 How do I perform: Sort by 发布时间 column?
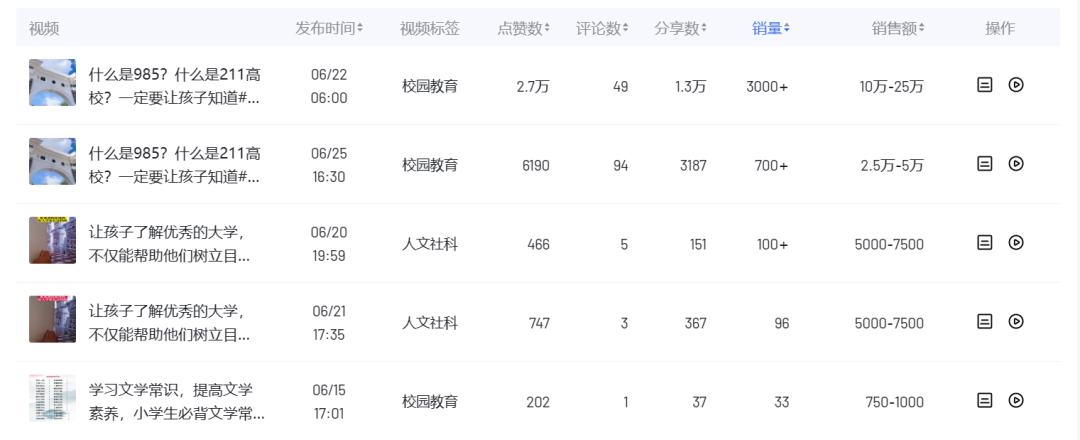point(329,28)
